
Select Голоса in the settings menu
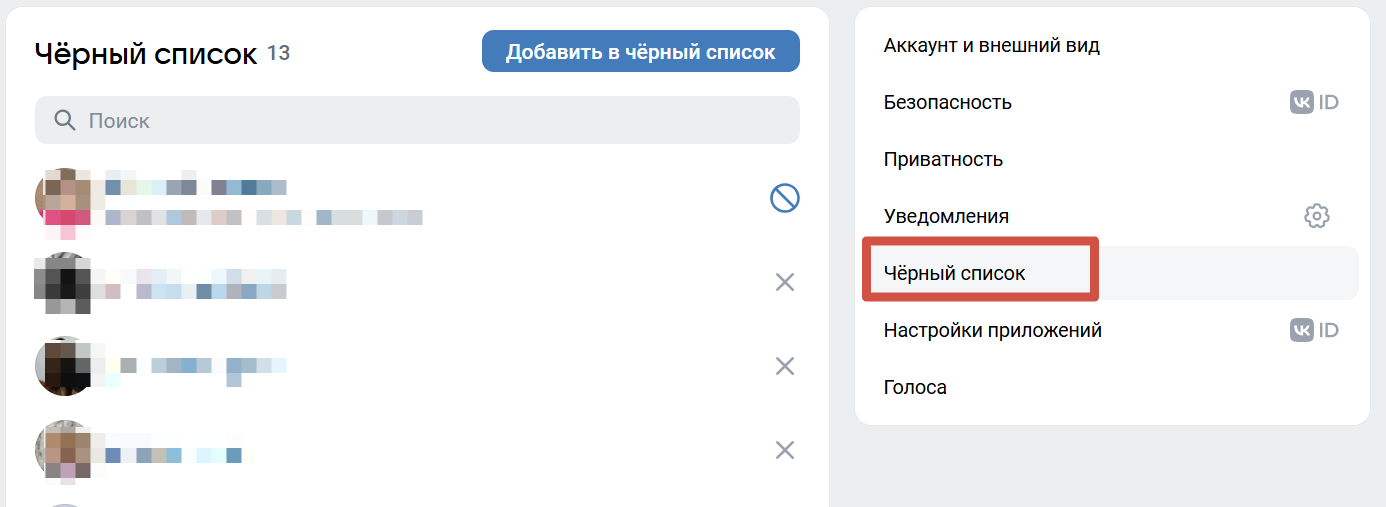915,387
